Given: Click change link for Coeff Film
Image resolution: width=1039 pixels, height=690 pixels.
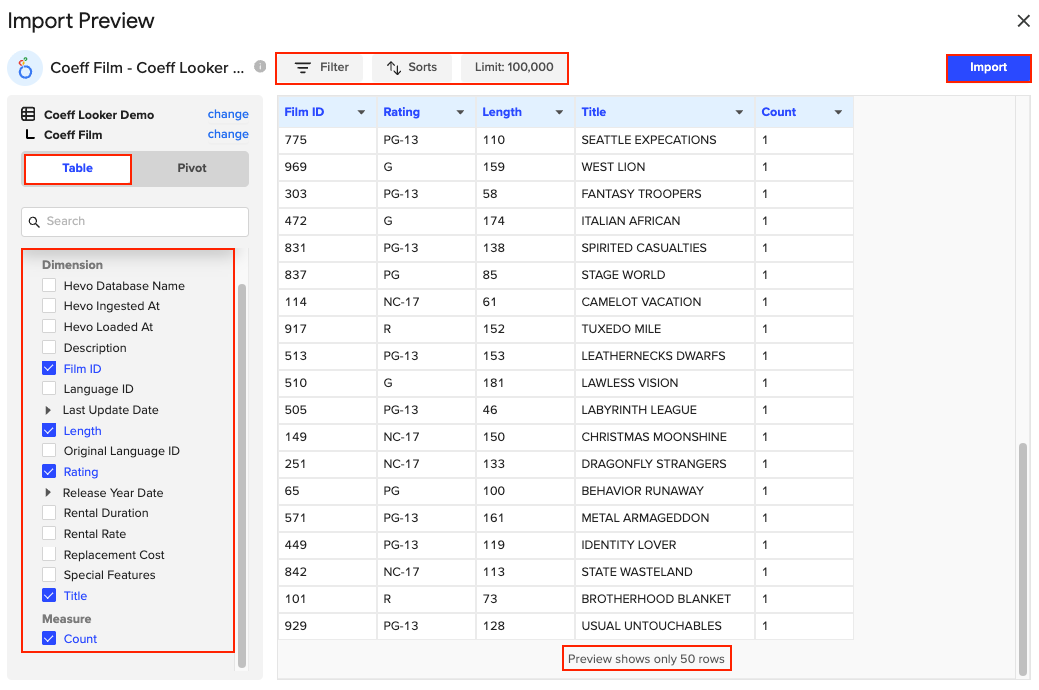Looking at the screenshot, I should [228, 134].
